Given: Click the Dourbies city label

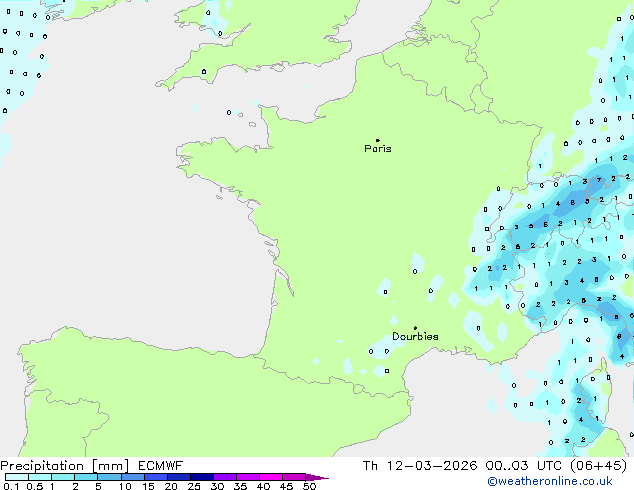Looking at the screenshot, I should [415, 336].
